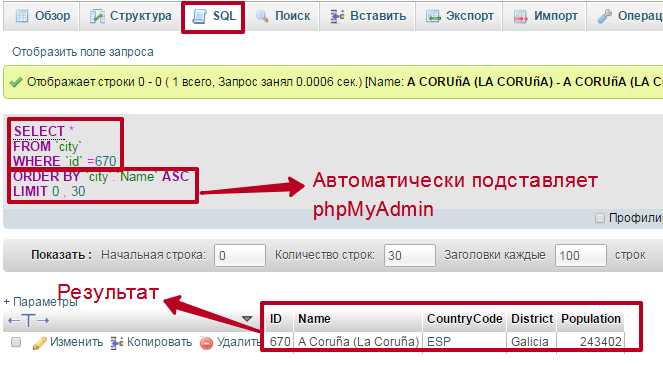Open the Экспорт tab
This screenshot has width=663, height=365.
point(459,16)
